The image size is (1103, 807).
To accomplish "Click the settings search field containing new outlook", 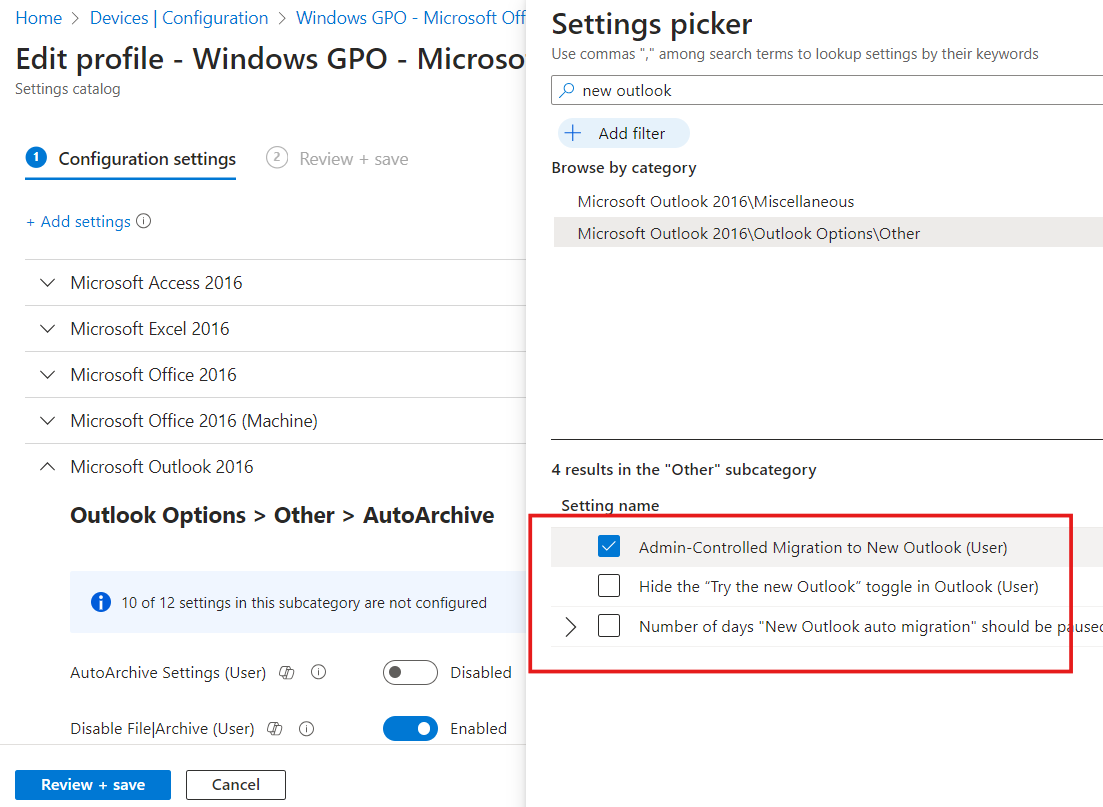I will [827, 90].
